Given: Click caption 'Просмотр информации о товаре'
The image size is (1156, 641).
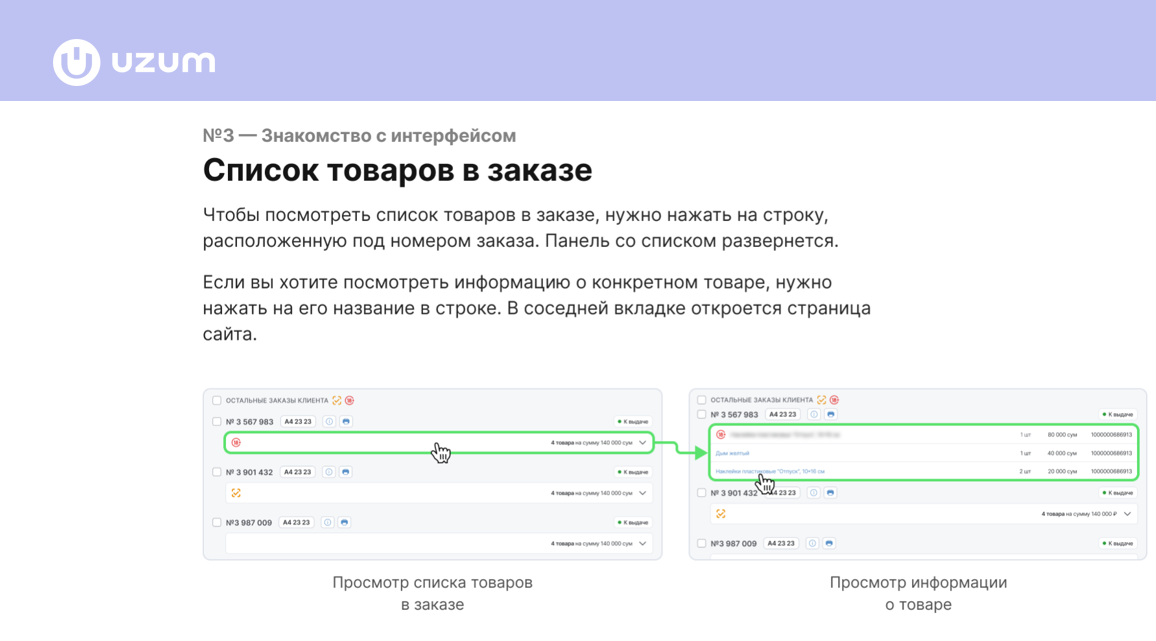Looking at the screenshot, I should pos(918,593).
